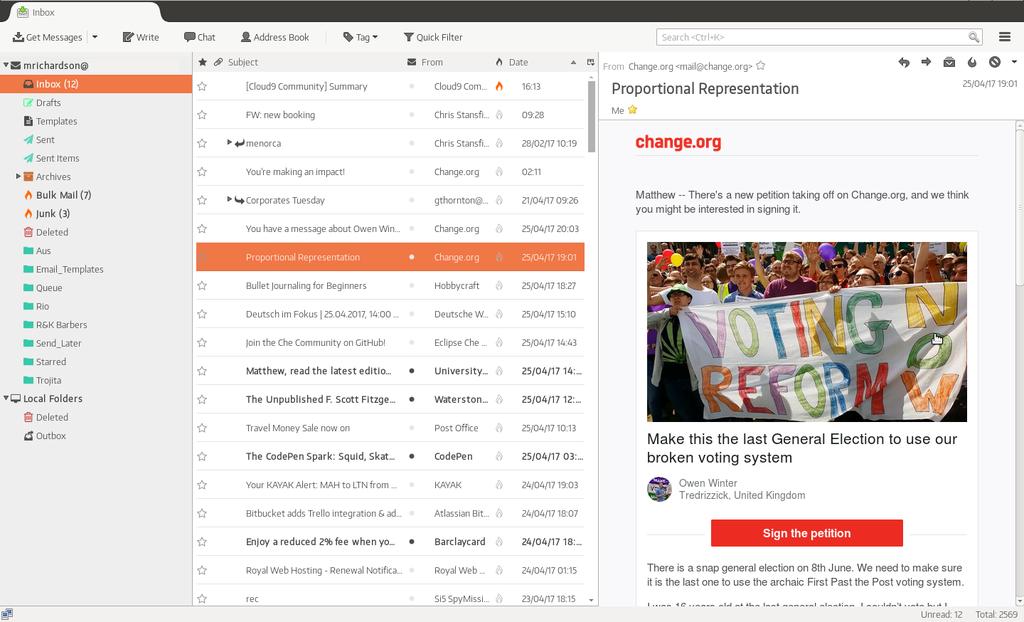Toggle junk flame on 'menorca' message
The height and width of the screenshot is (622, 1024).
[499, 143]
